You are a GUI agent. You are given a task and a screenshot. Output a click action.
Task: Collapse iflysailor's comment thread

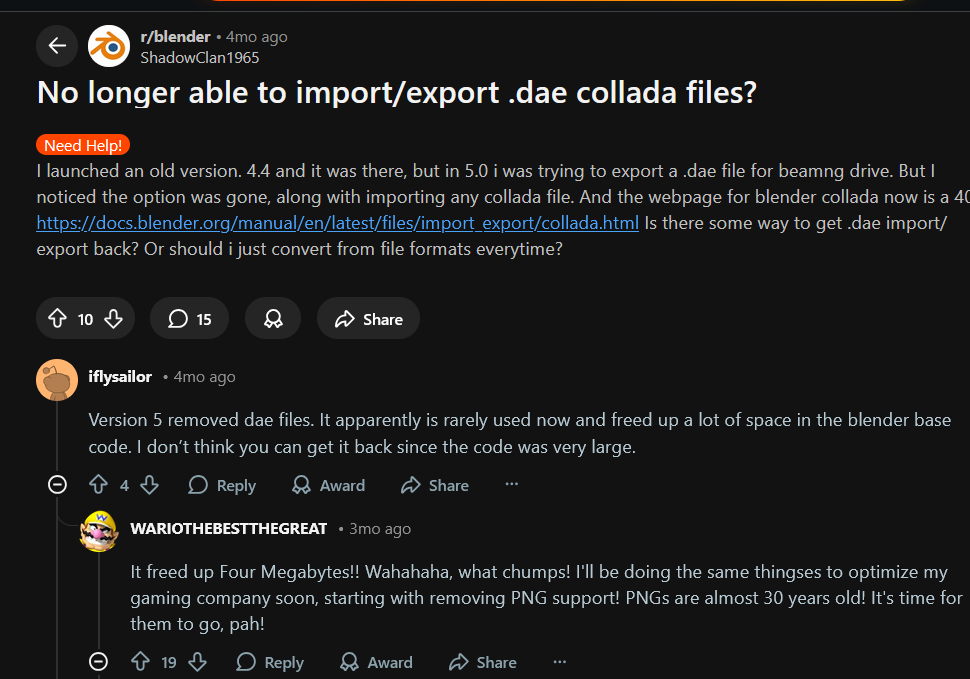pos(58,485)
